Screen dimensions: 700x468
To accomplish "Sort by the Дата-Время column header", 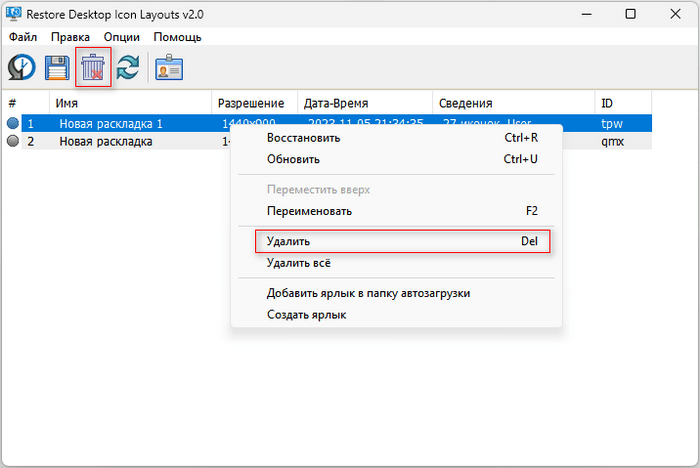I will 365,103.
